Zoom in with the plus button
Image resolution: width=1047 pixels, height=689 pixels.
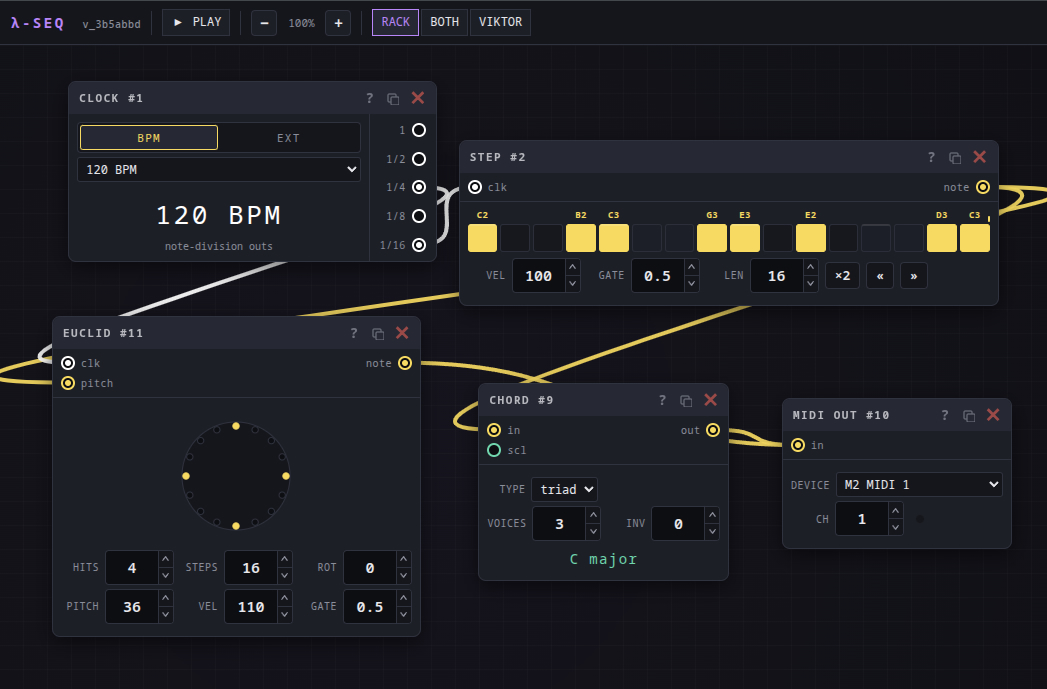point(338,23)
